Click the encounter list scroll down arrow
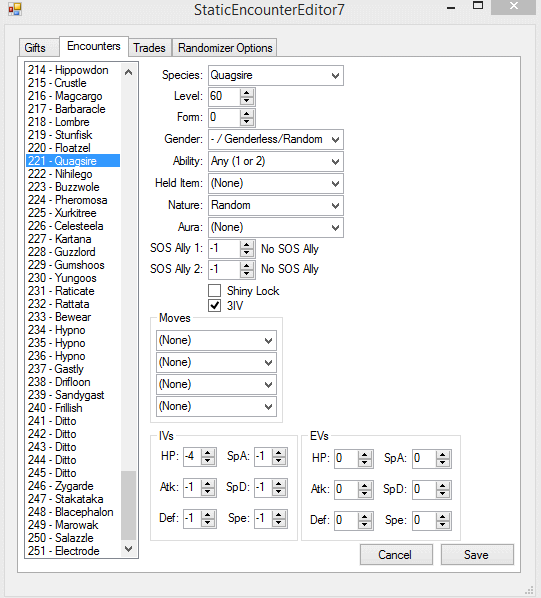 (x=128, y=549)
